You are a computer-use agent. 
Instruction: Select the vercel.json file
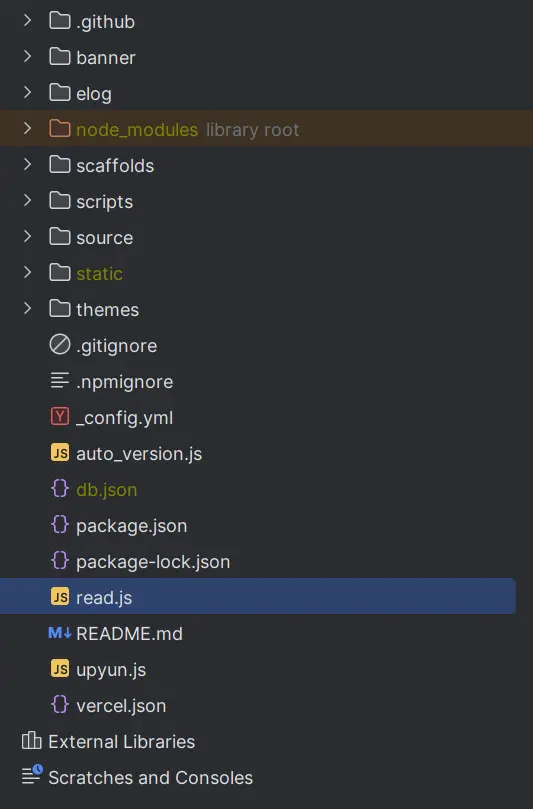(121, 705)
